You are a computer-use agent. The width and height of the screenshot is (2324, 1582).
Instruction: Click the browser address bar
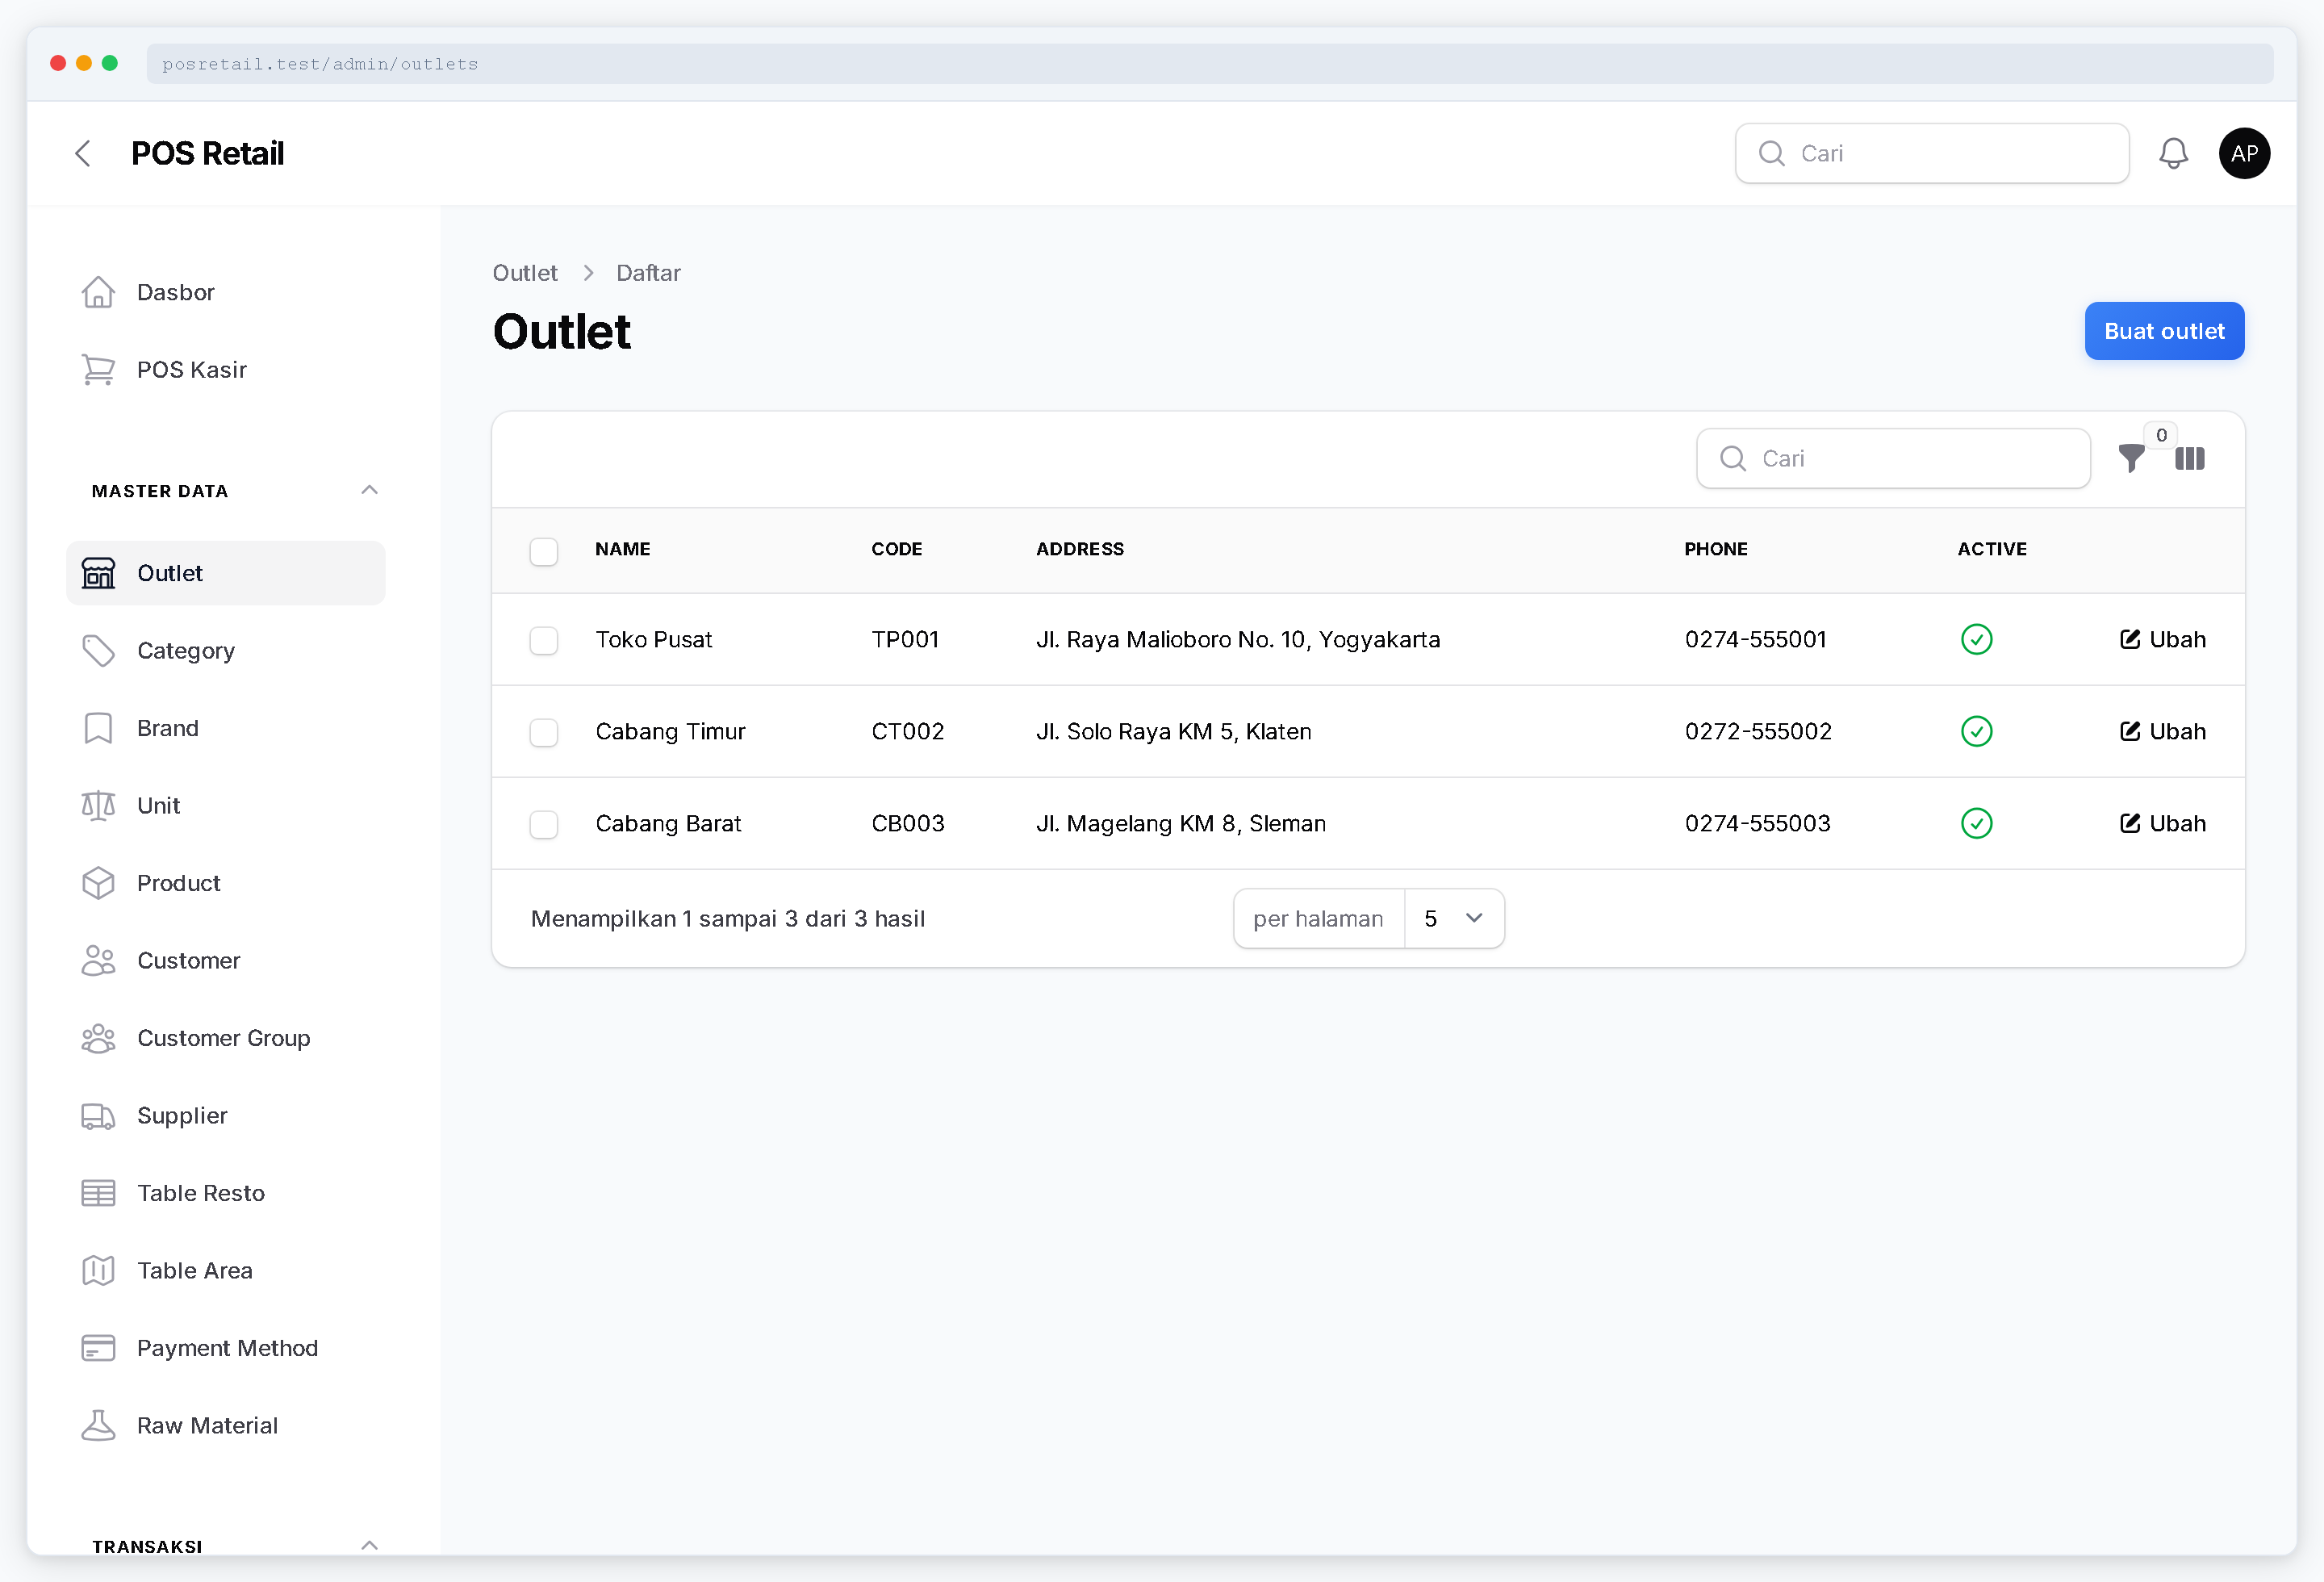[x=1209, y=64]
